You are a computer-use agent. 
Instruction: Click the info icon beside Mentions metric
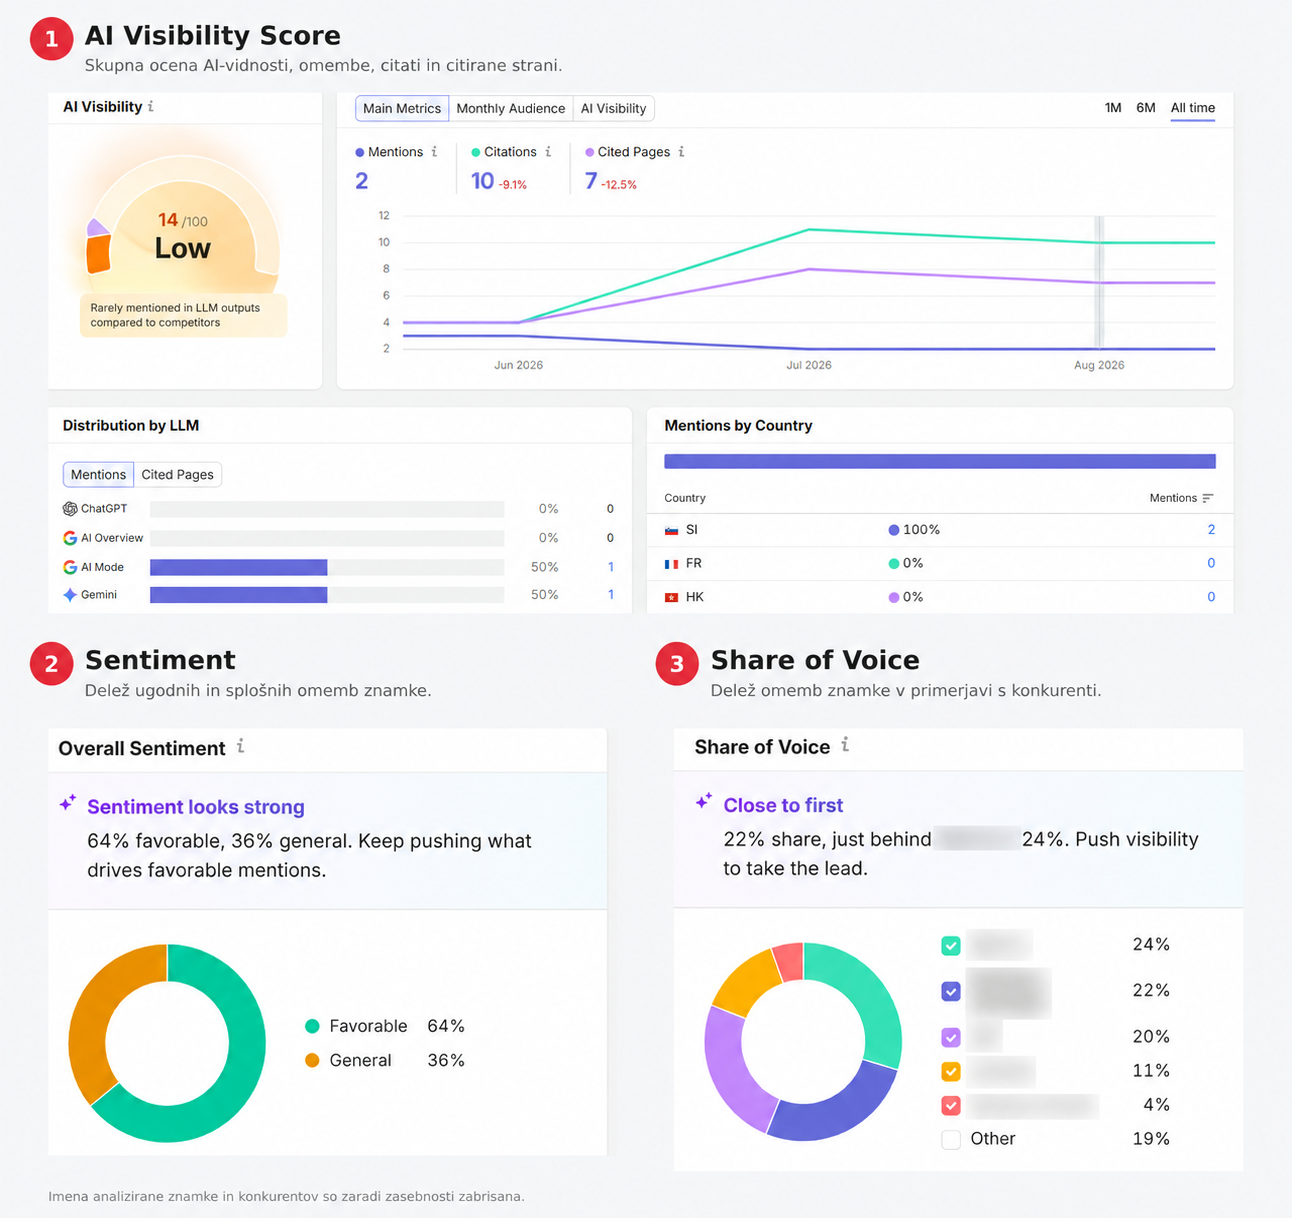tap(434, 152)
